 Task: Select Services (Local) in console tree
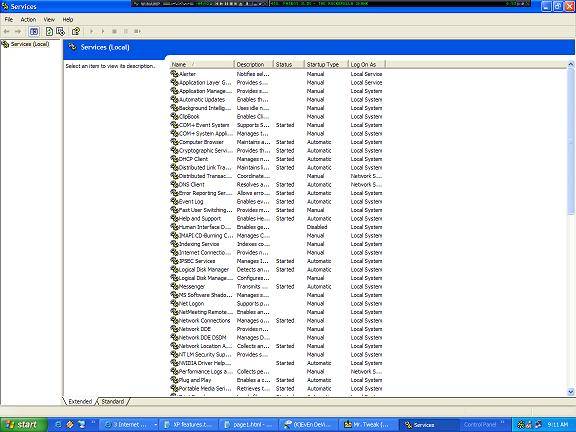(30, 44)
